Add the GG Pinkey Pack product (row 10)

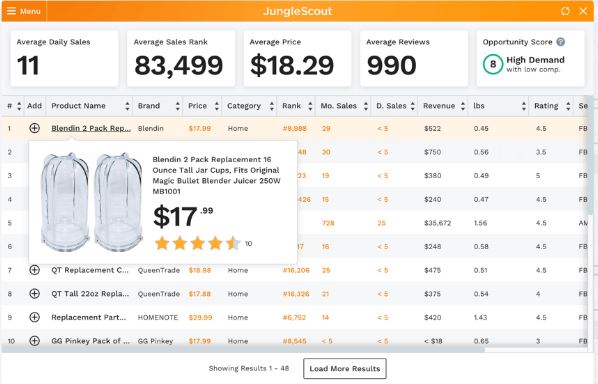click(x=34, y=341)
